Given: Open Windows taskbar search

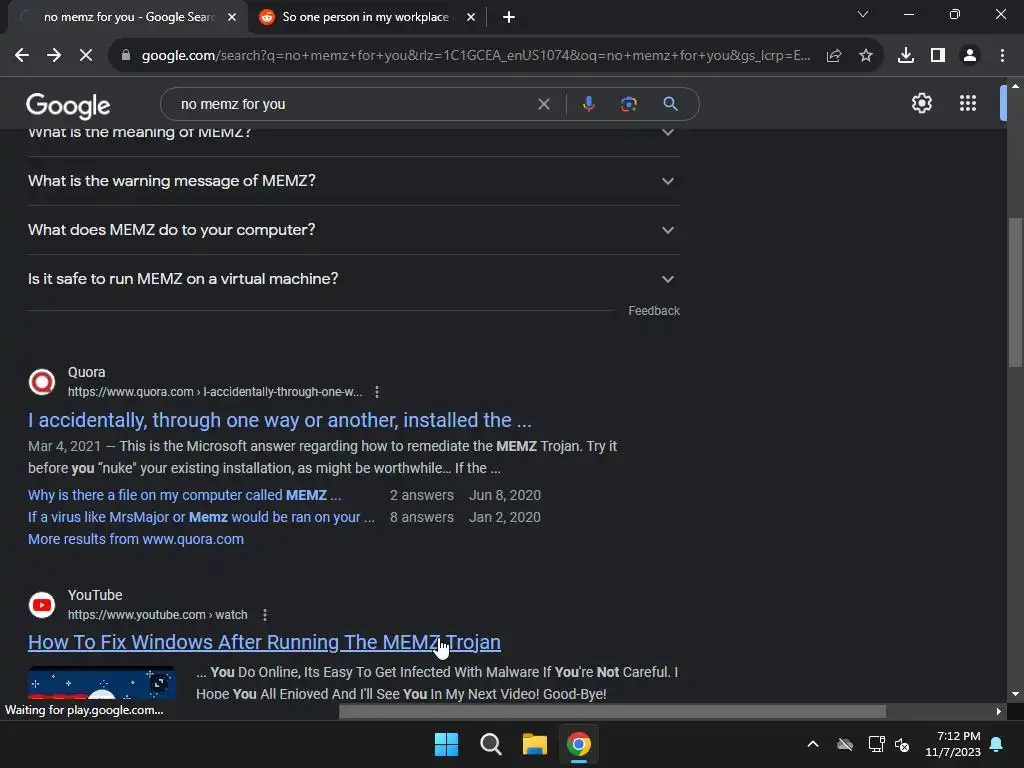Looking at the screenshot, I should [490, 744].
